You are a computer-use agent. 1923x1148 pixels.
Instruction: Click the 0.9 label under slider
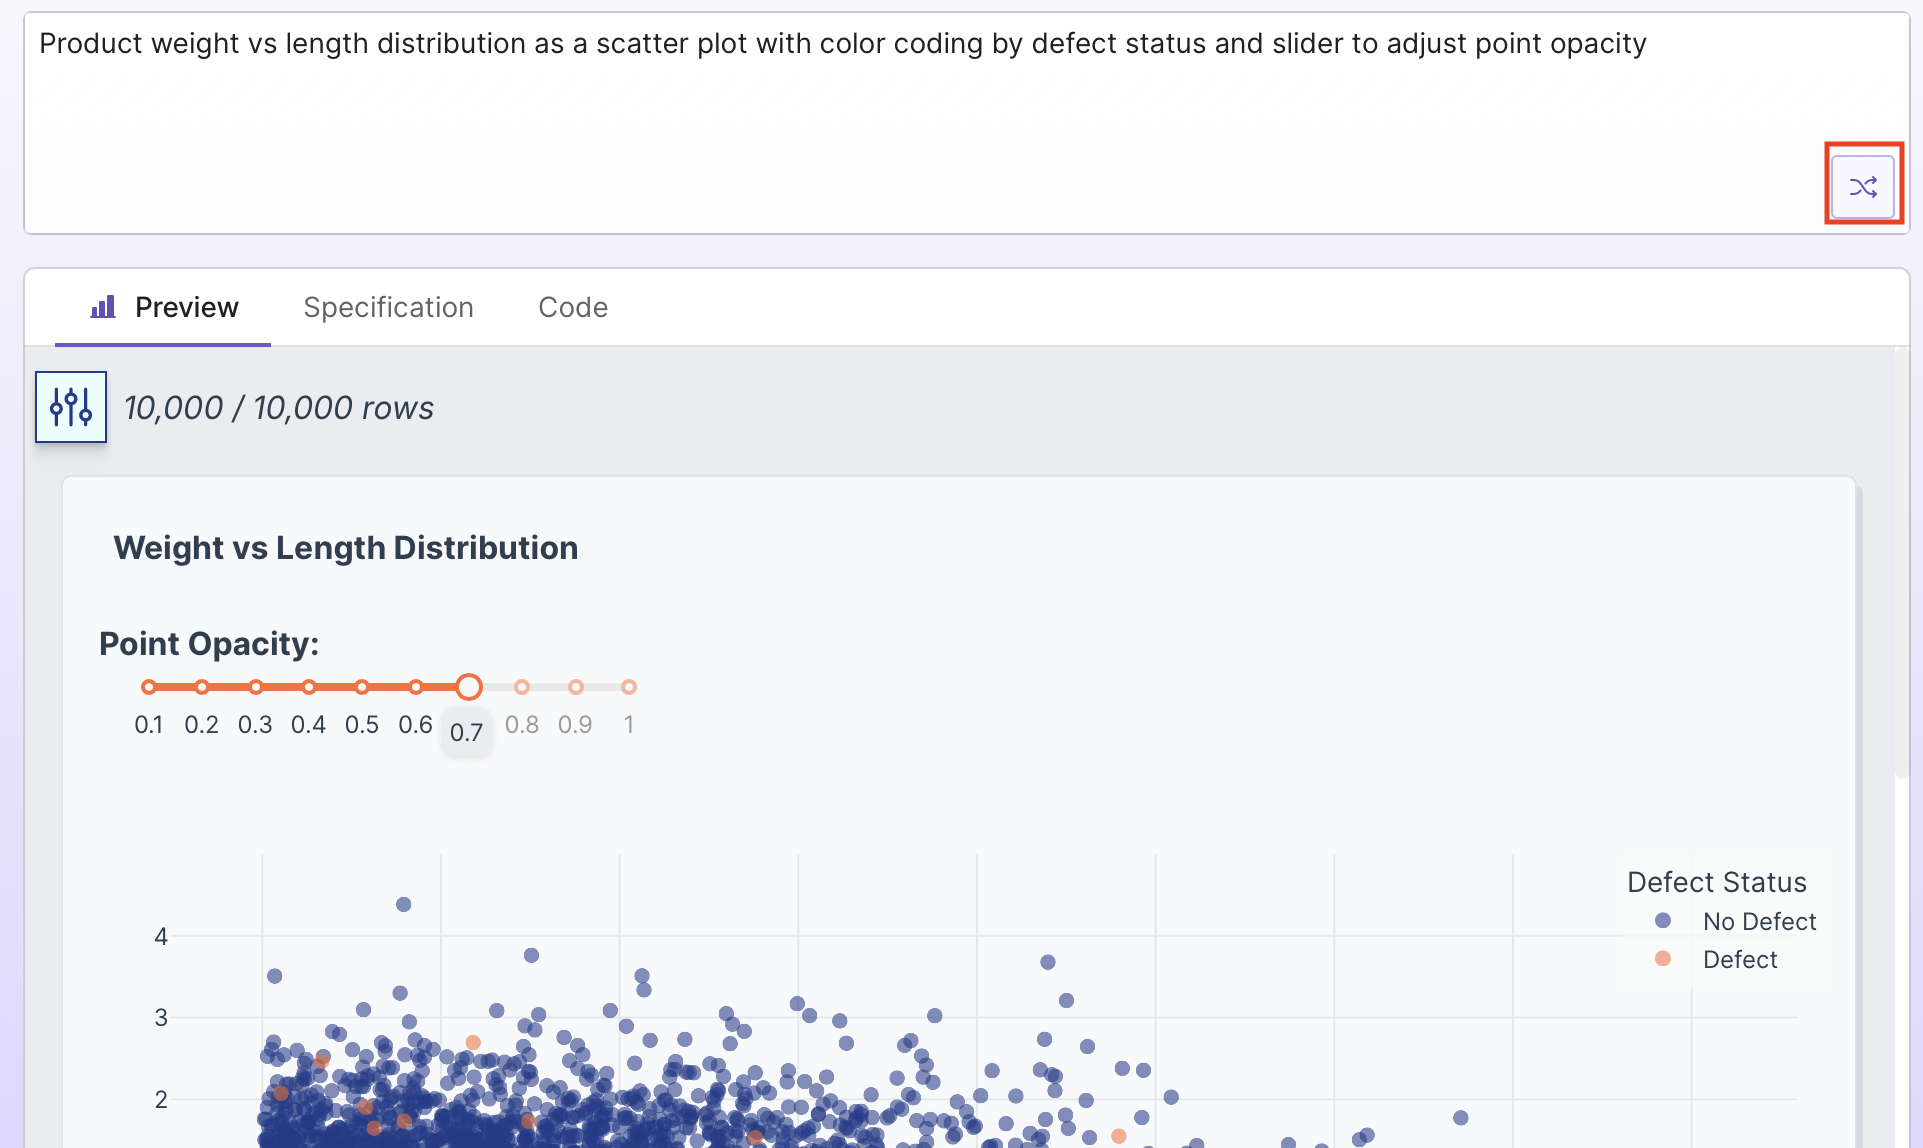575,725
